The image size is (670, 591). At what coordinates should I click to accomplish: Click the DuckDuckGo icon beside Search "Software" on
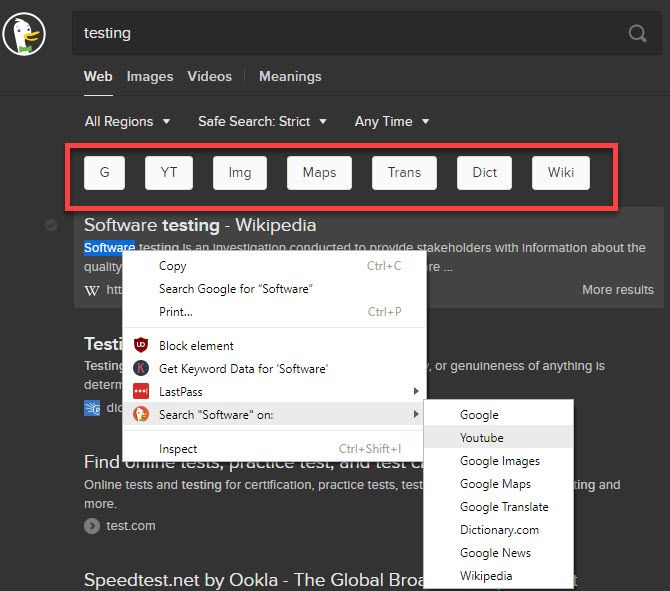tap(141, 414)
